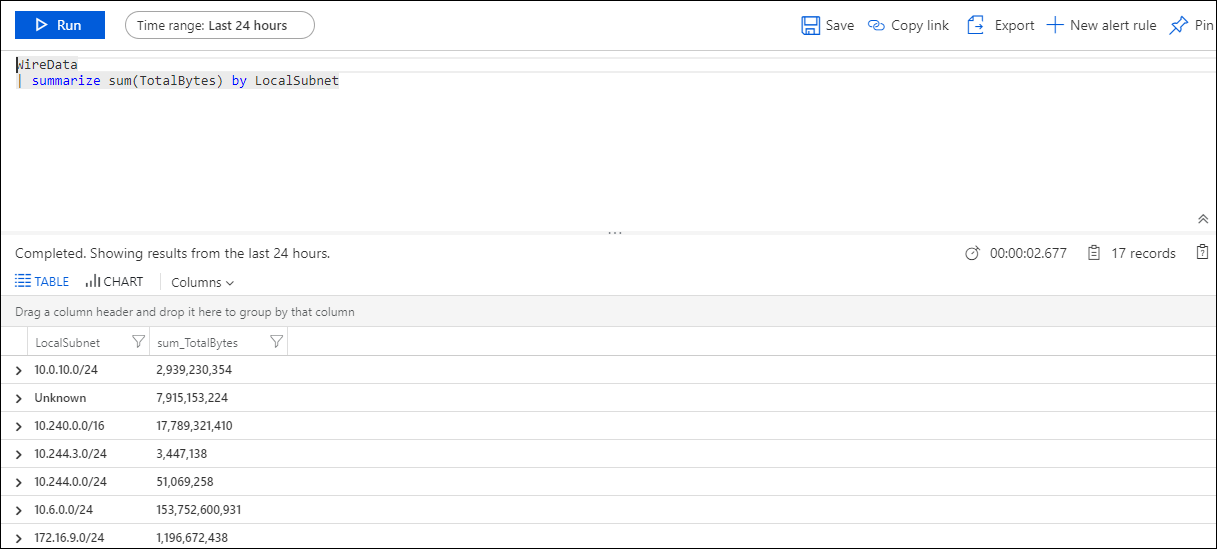Open the Time range: Last 24 hours selector
The width and height of the screenshot is (1217, 549).
(x=220, y=25)
